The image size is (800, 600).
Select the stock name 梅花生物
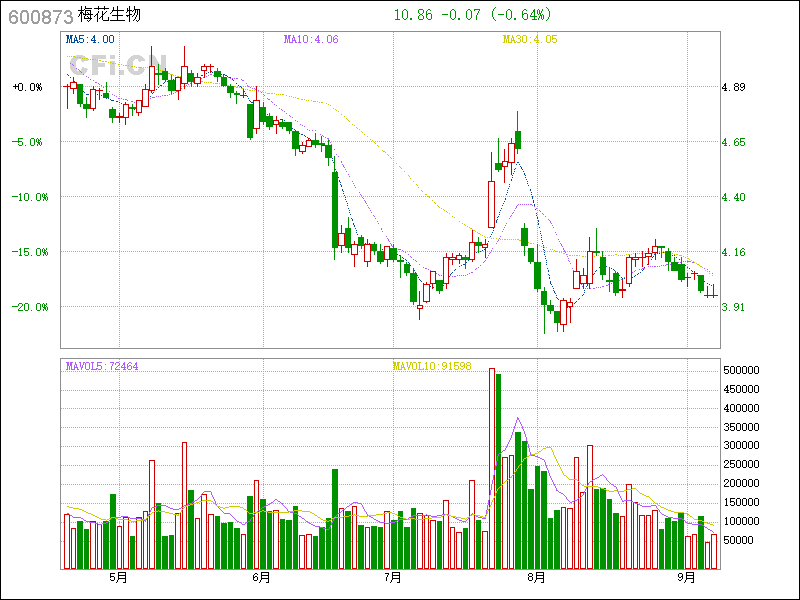tap(110, 16)
